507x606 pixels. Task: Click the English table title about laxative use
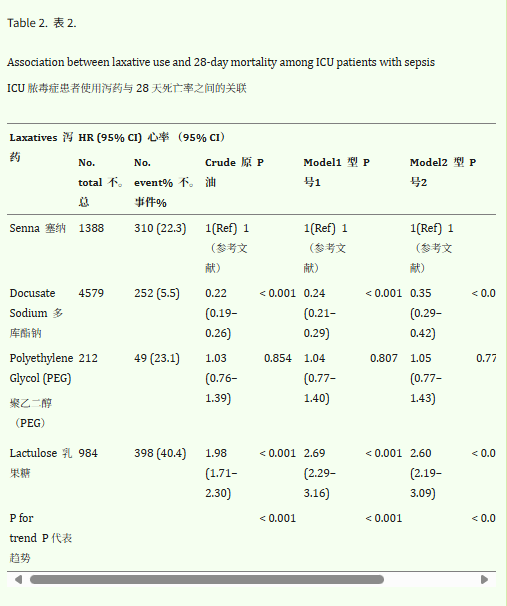point(221,62)
